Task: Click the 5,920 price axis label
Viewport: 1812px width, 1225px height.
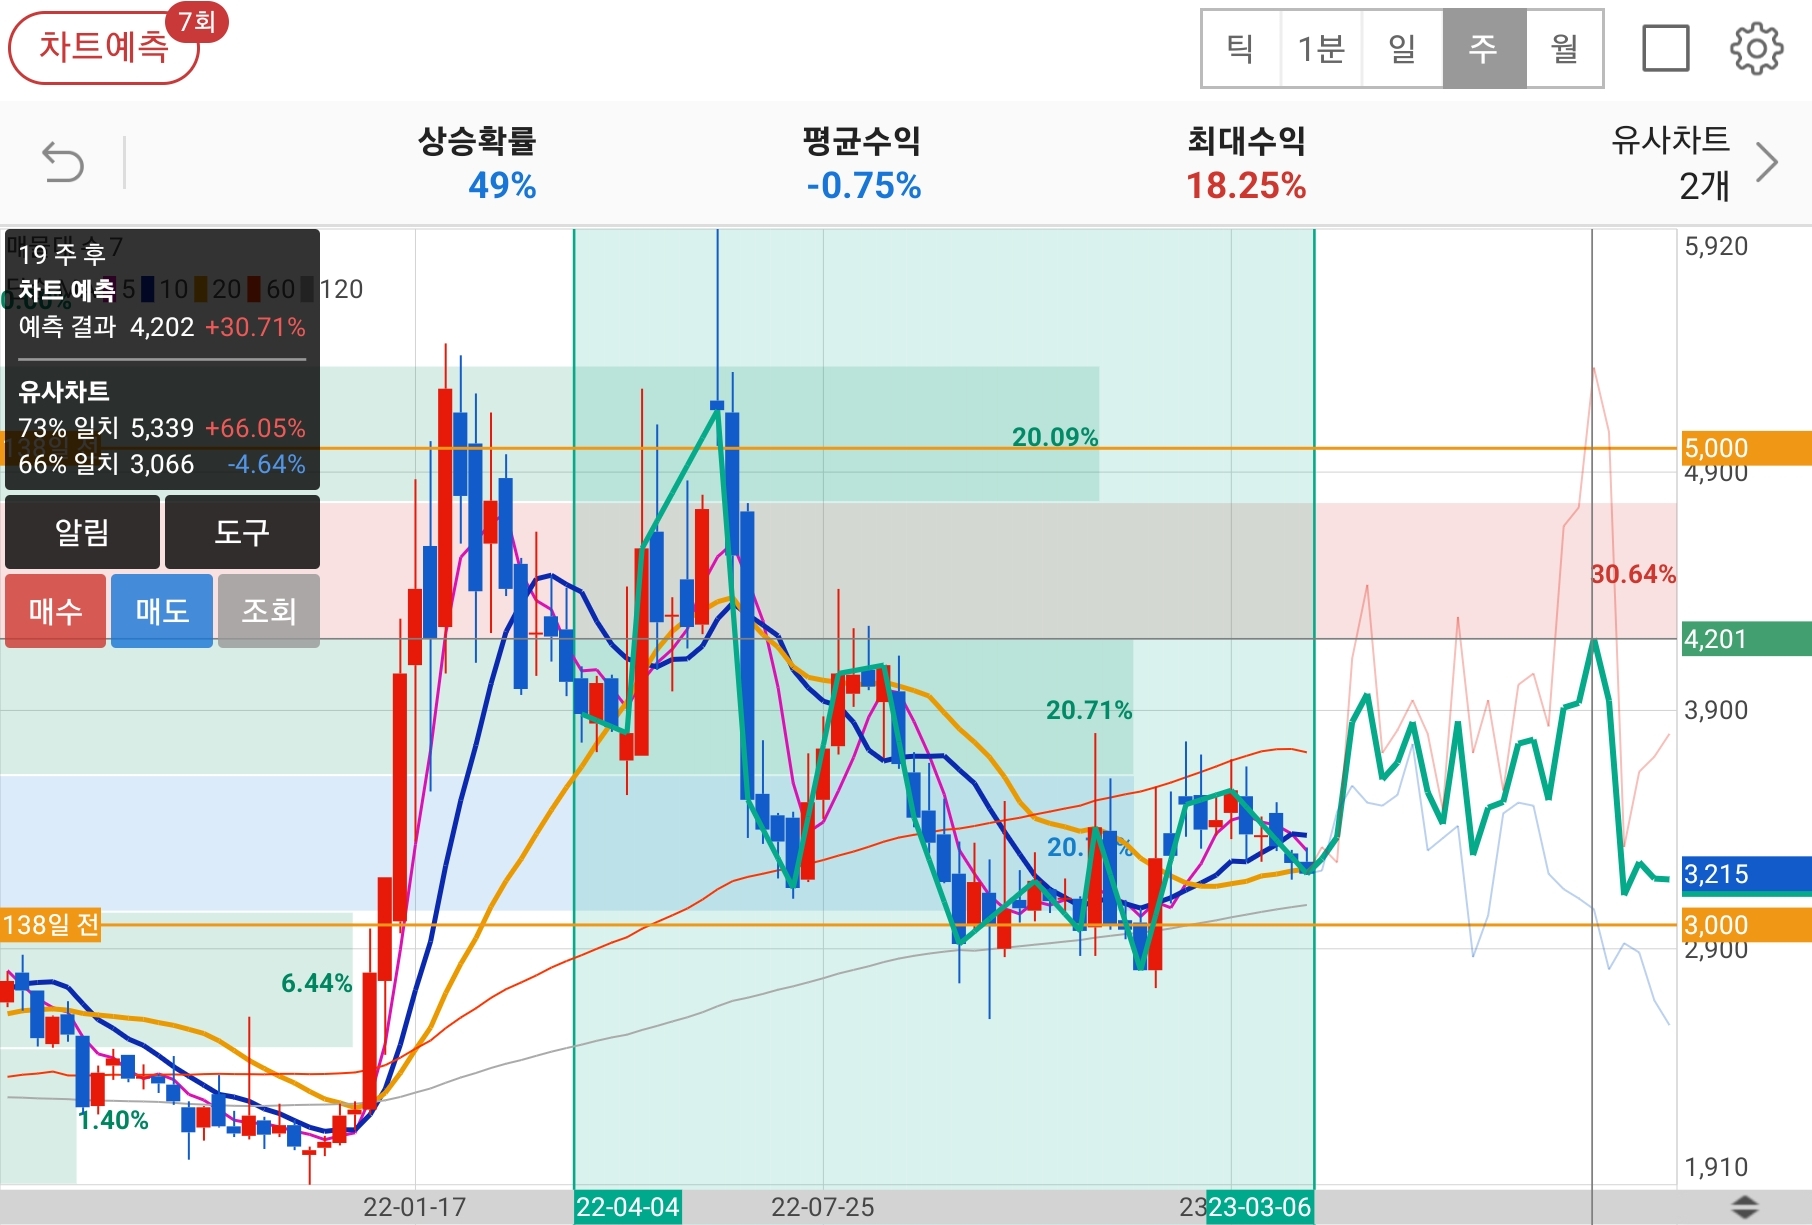Action: tap(1716, 246)
